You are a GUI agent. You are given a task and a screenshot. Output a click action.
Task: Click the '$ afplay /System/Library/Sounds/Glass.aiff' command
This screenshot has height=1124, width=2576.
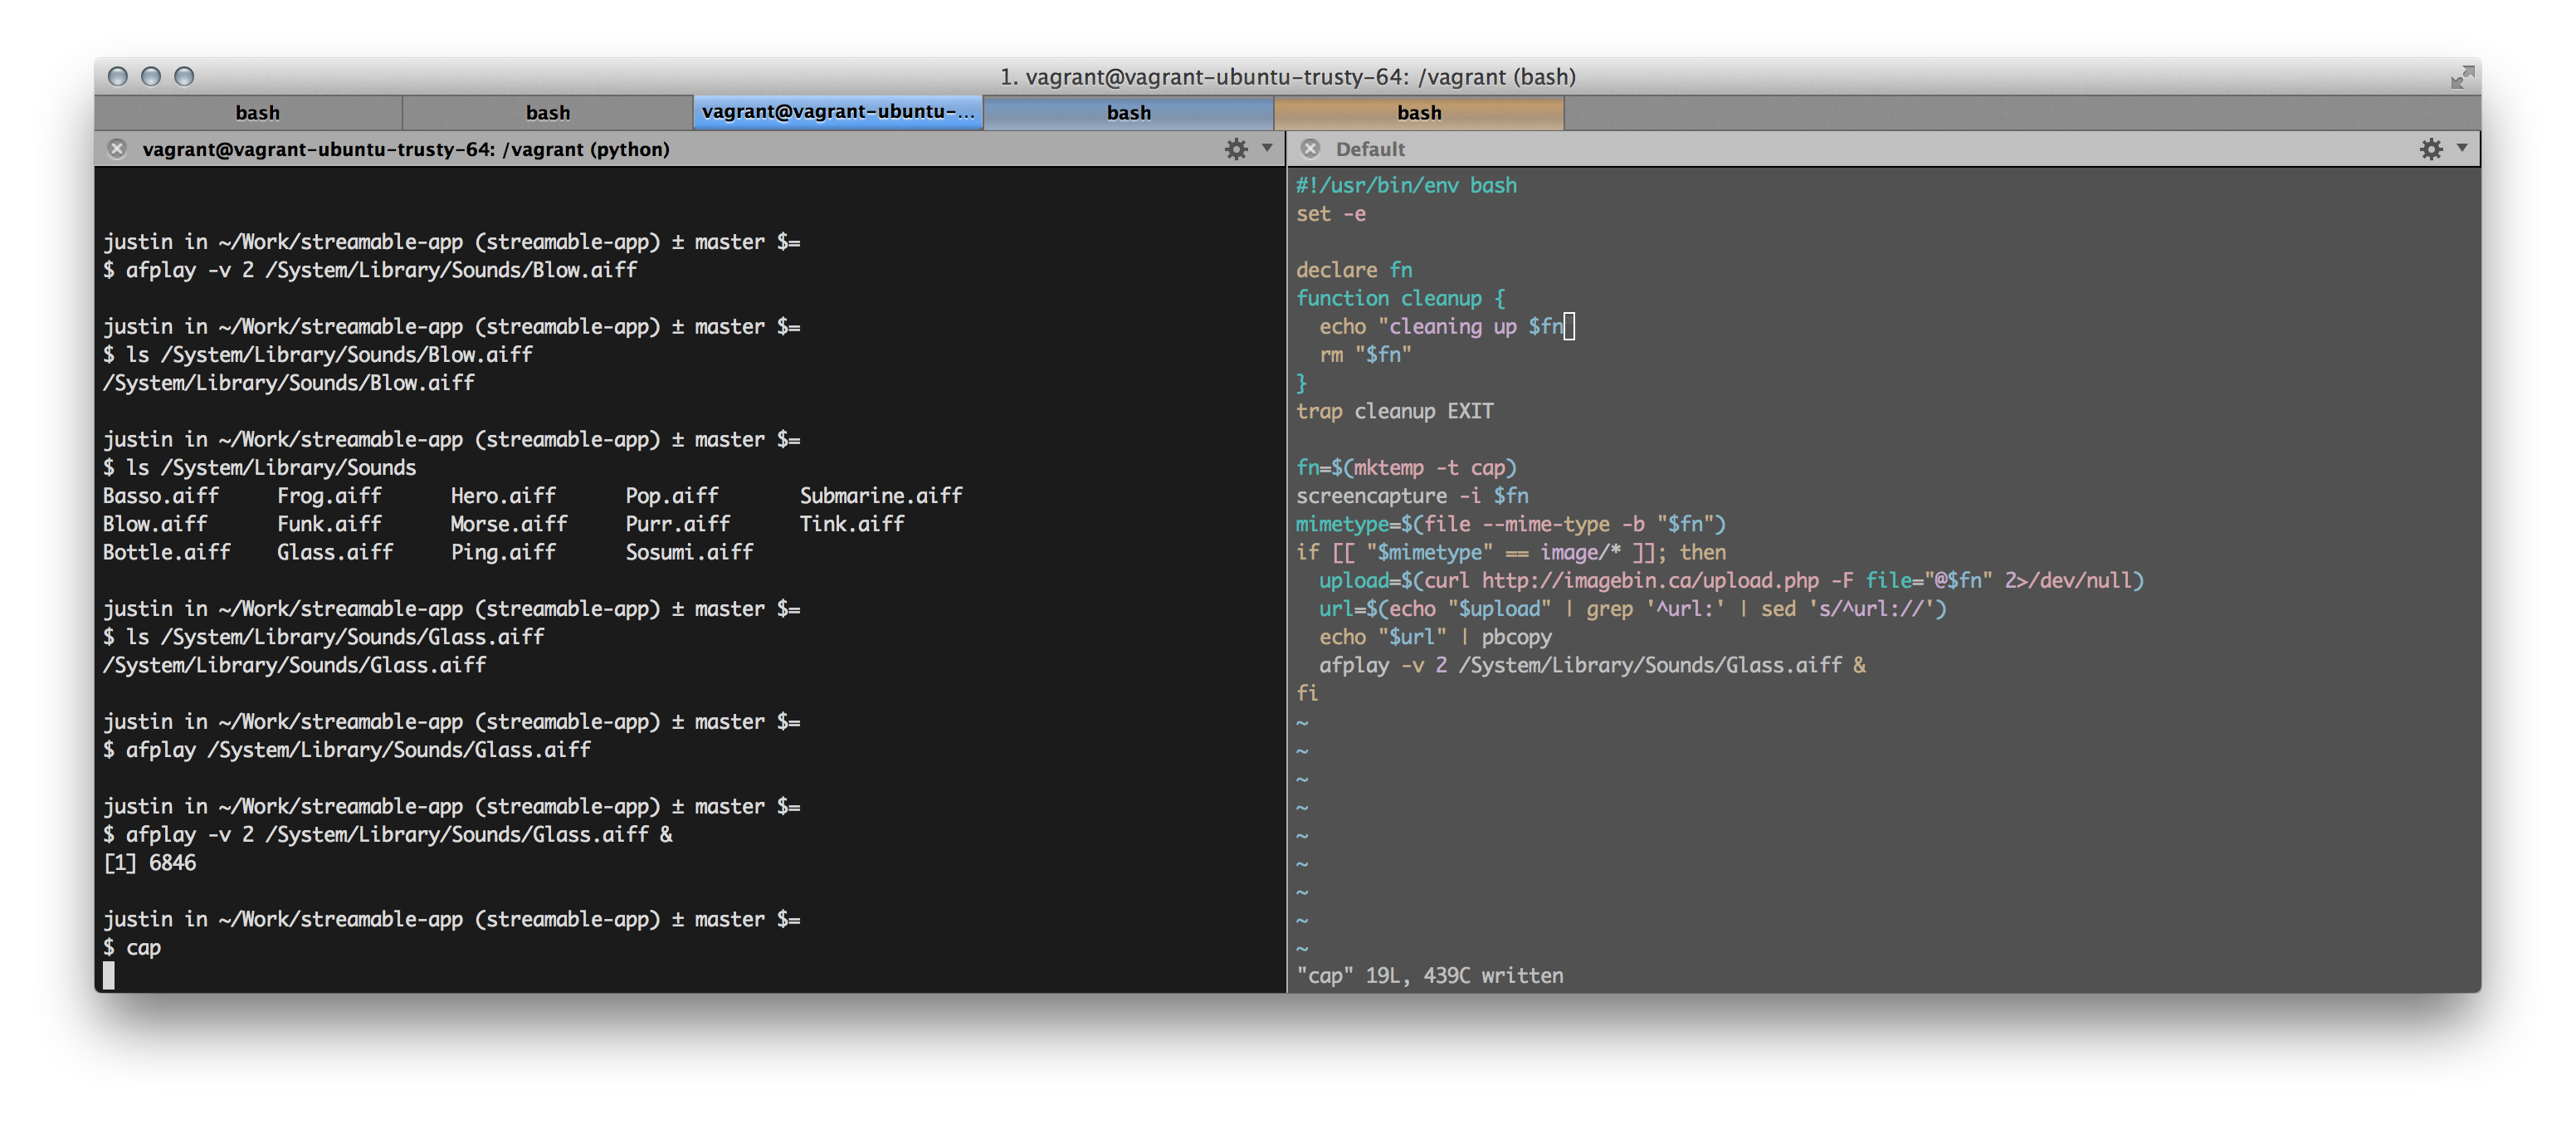coord(346,750)
